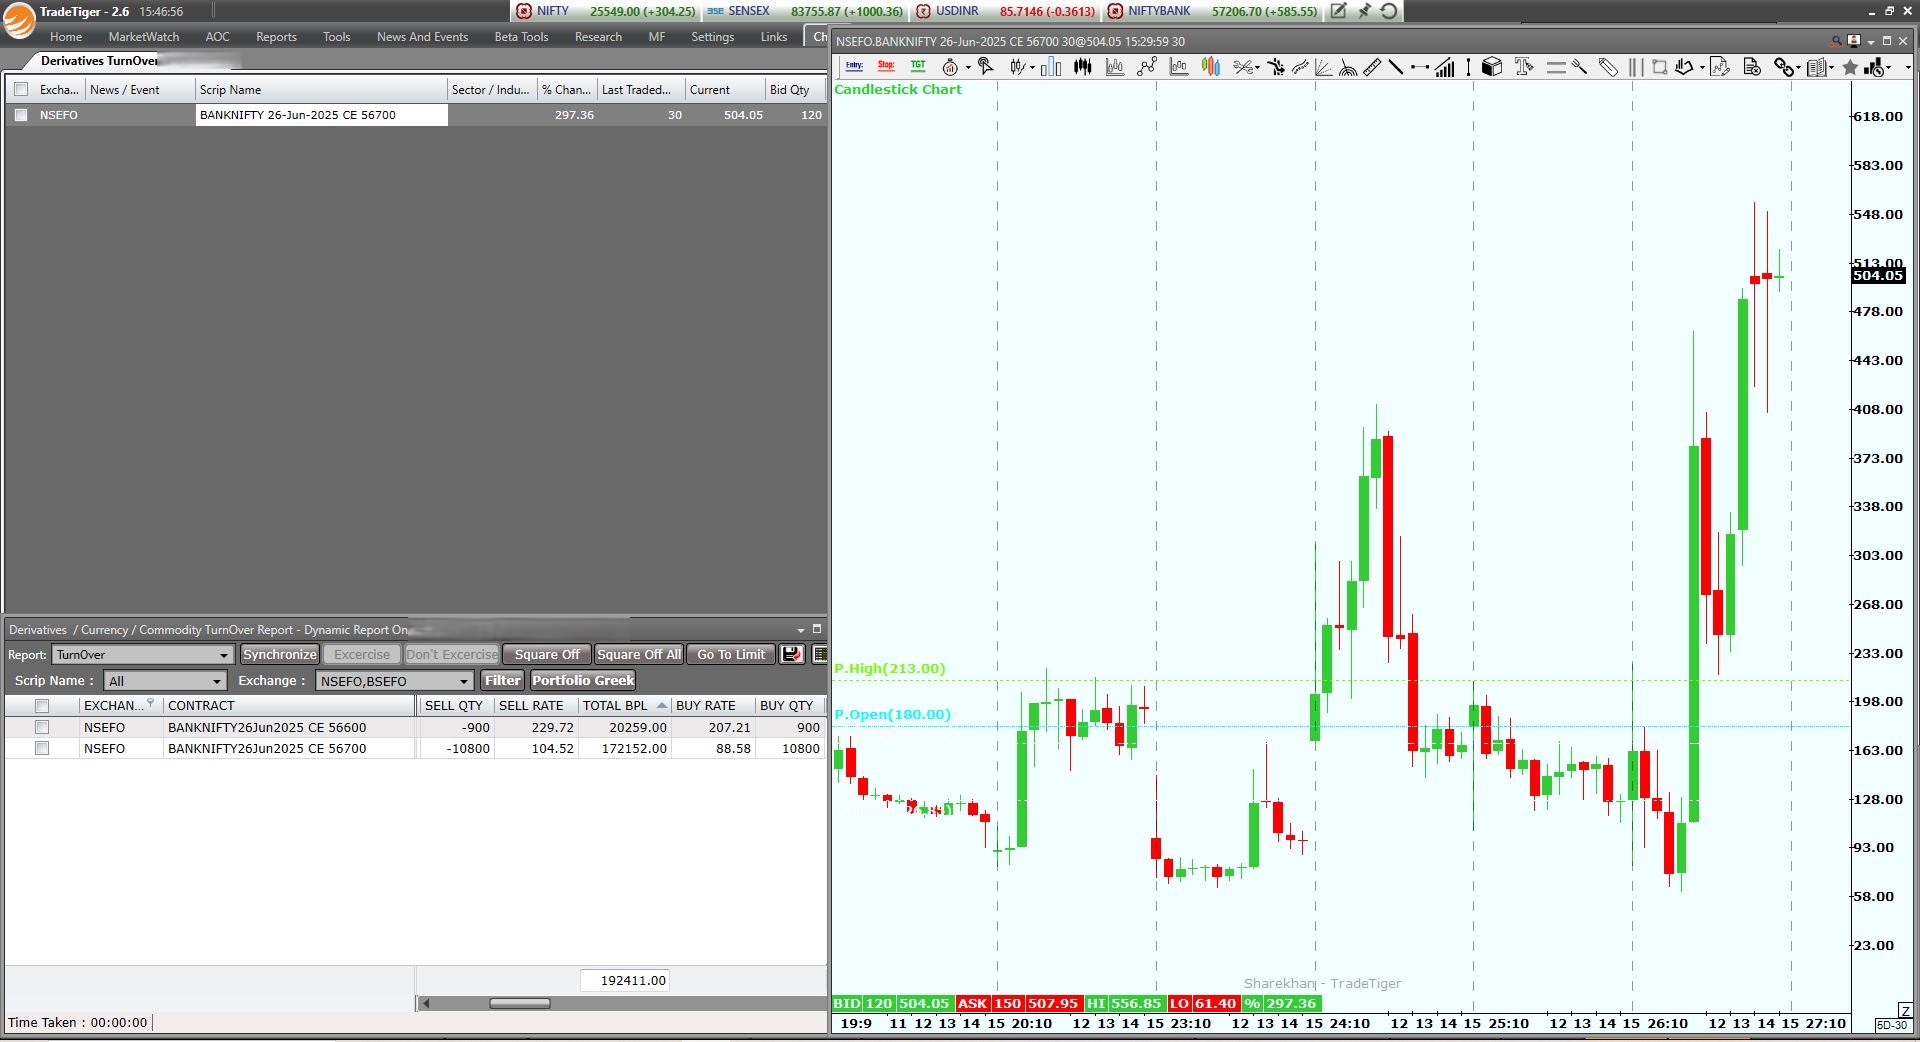Click the scrollbar left arrow below turnover table

click(x=425, y=1003)
